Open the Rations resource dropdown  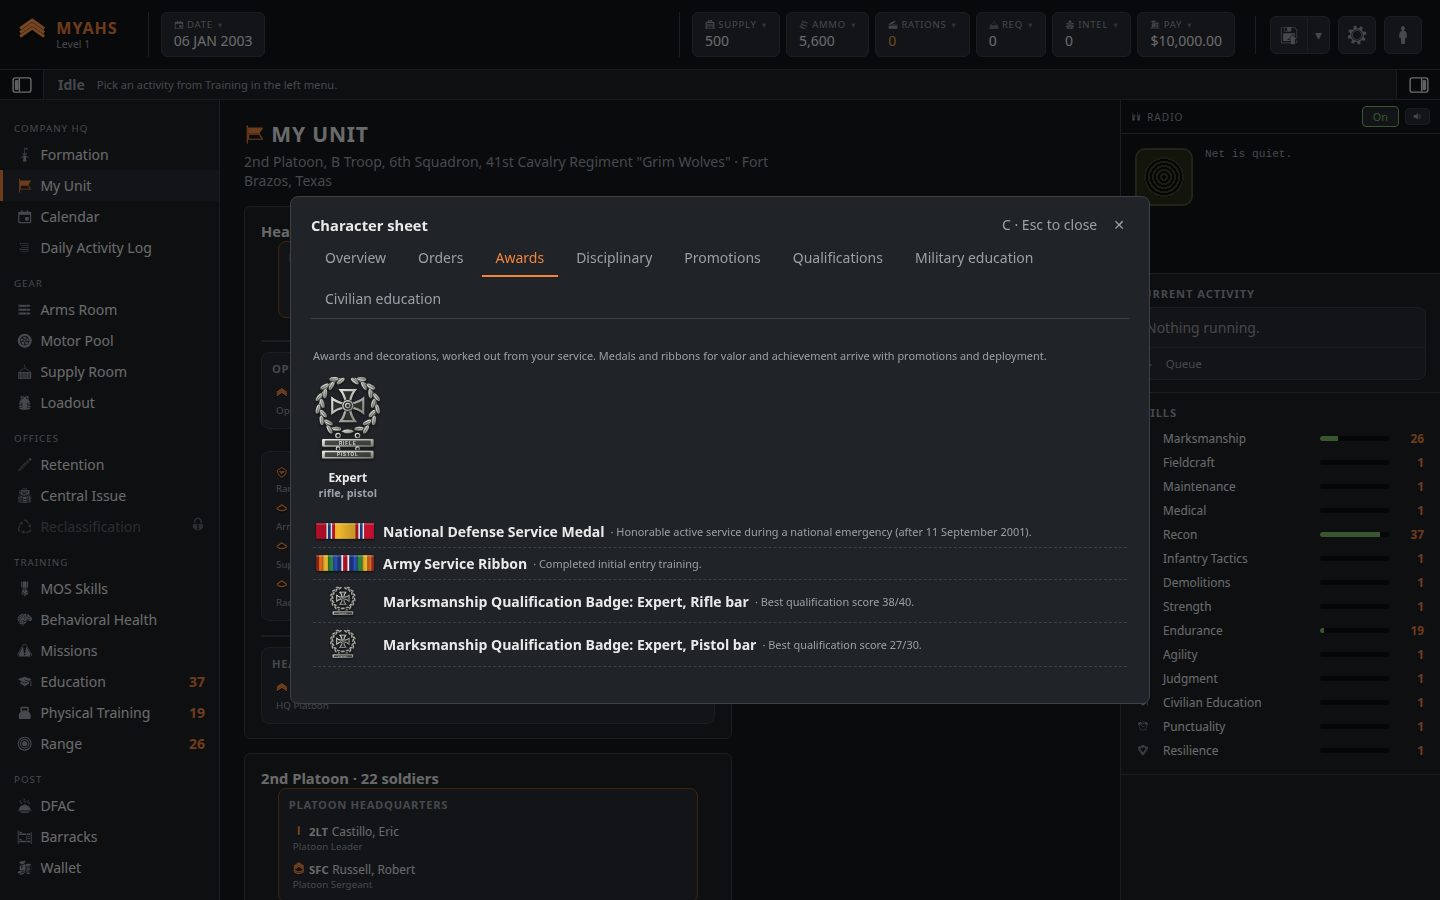point(922,34)
